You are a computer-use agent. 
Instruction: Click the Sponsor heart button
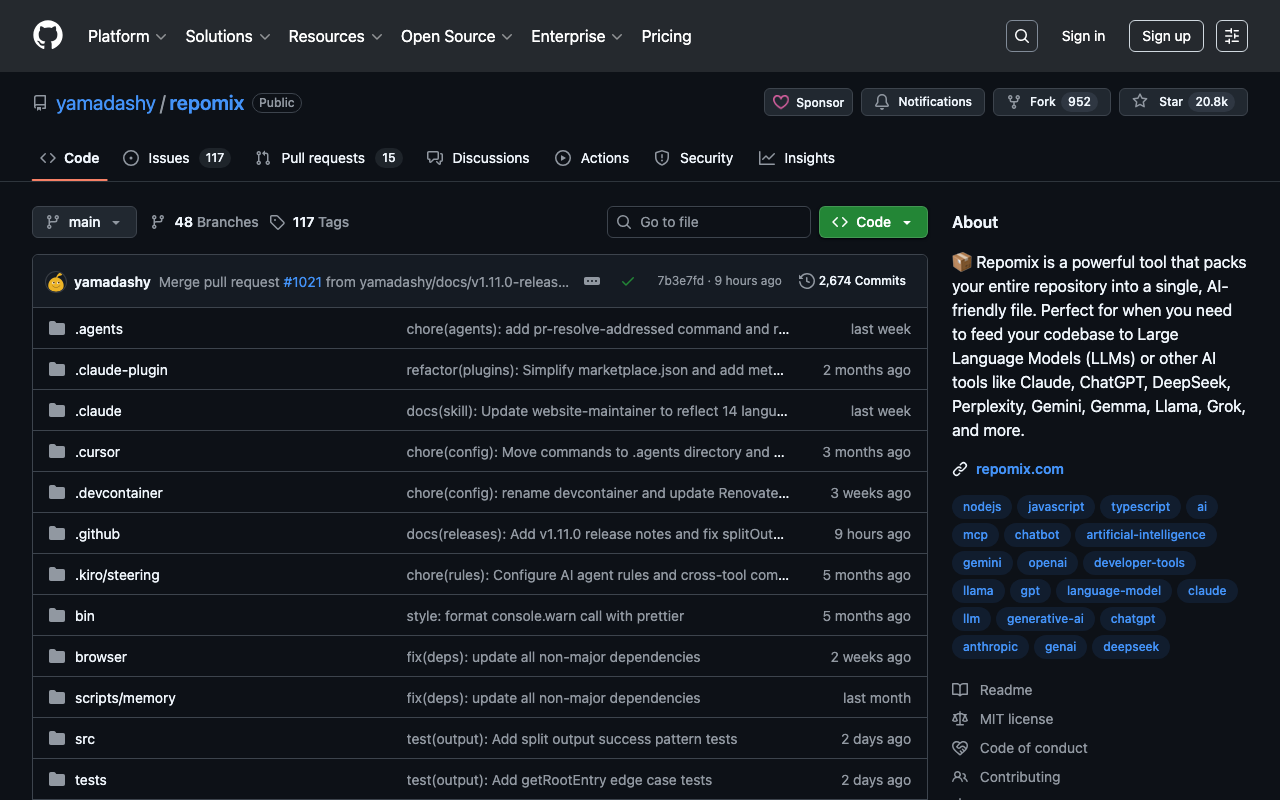[x=809, y=102]
